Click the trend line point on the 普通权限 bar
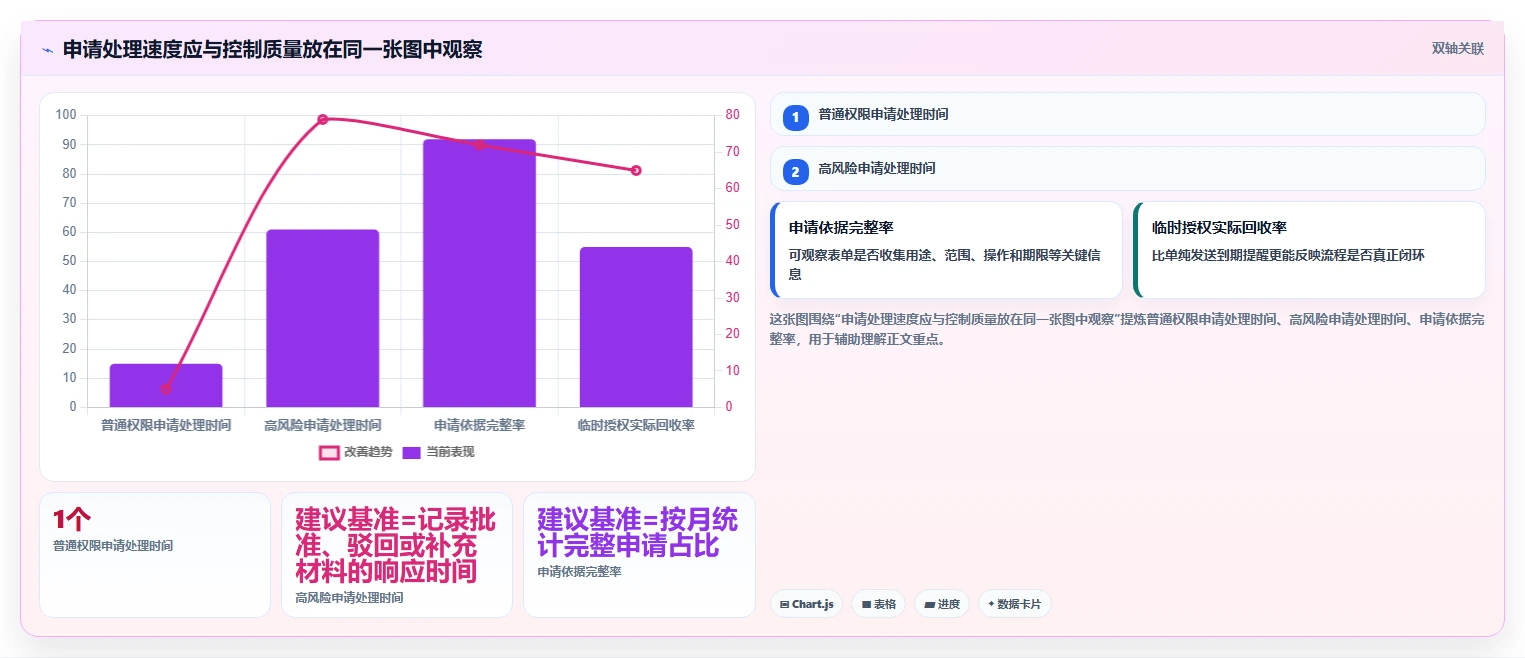The image size is (1525, 658). (166, 389)
